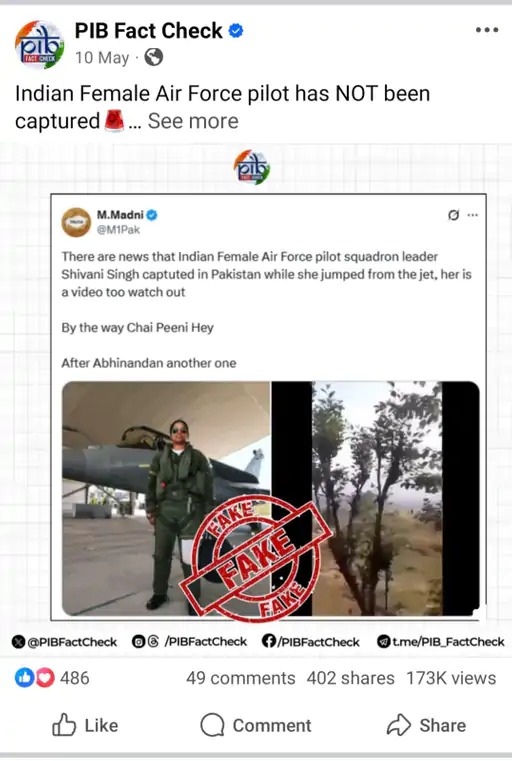The image size is (512, 761).
Task: Open PIB Fact Check page name
Action: point(149,31)
